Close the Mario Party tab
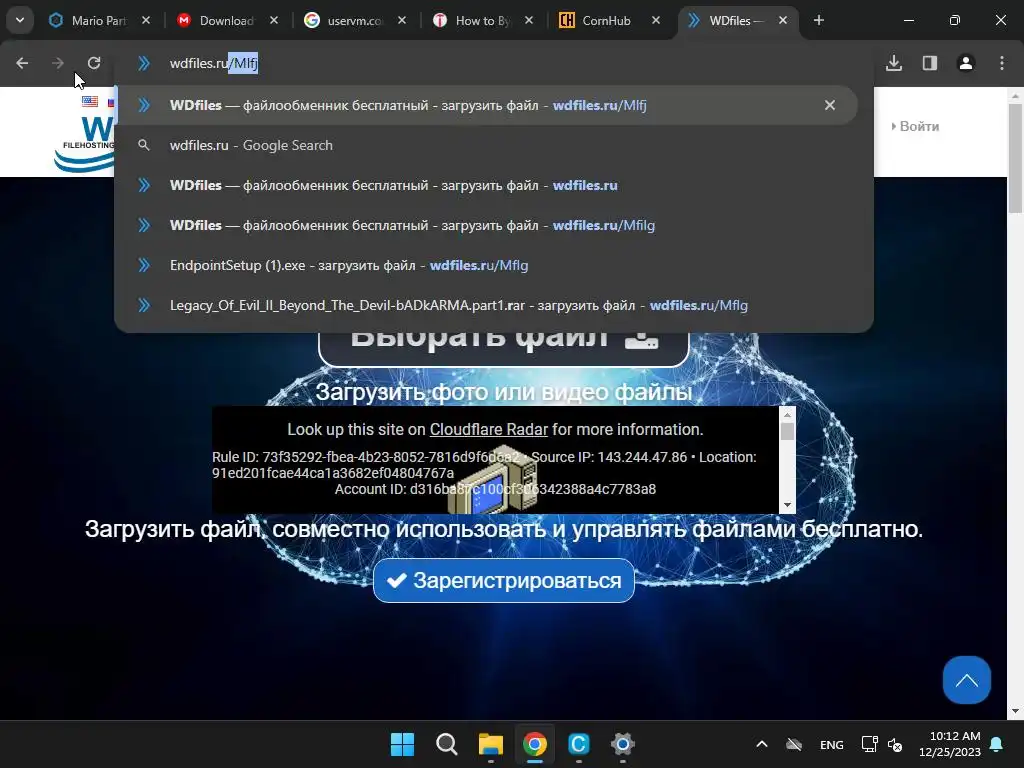Screen dimensions: 1024x768 click(146, 20)
